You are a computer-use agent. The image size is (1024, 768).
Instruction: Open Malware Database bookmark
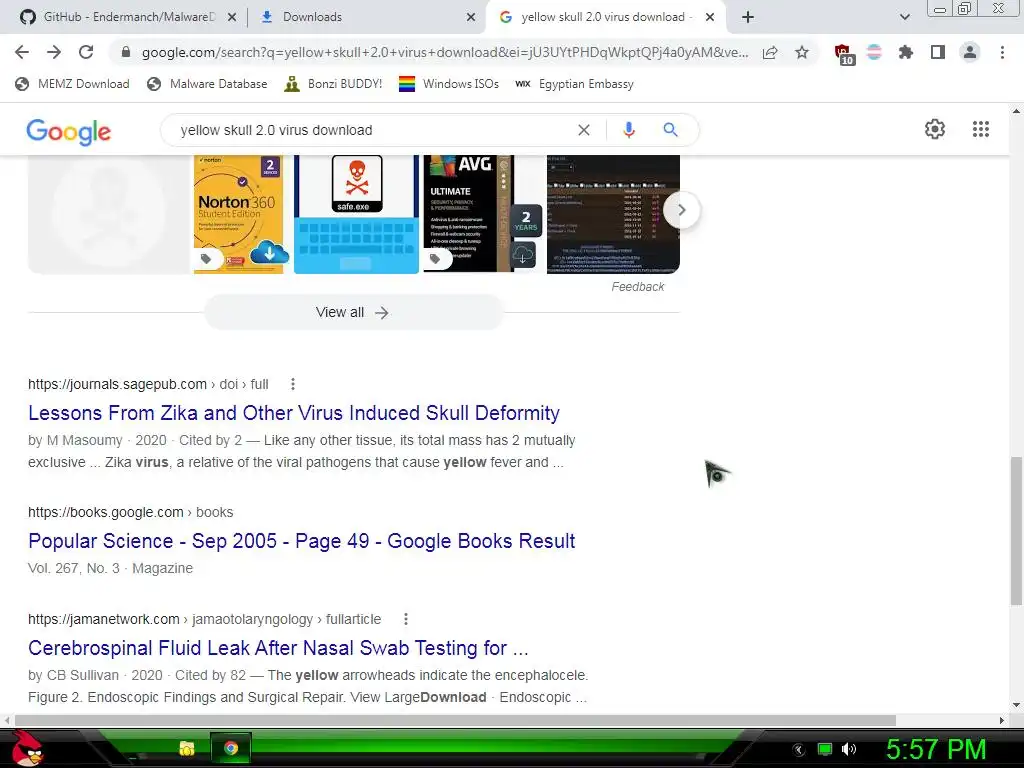(x=208, y=84)
